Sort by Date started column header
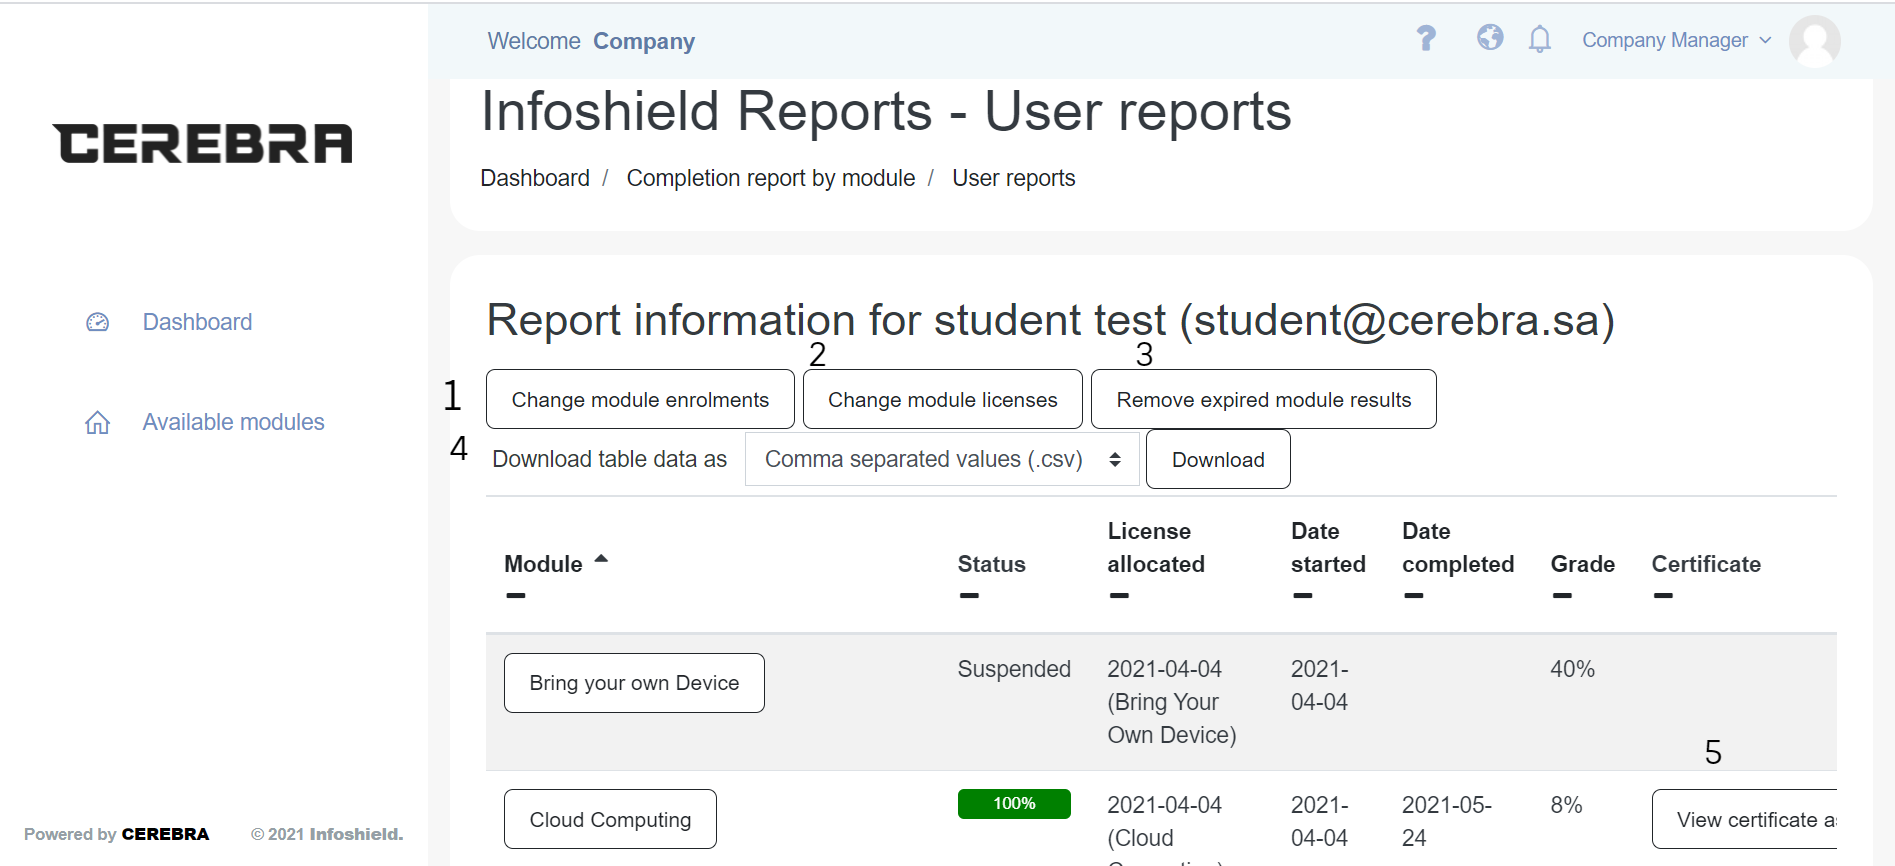The height and width of the screenshot is (866, 1895). (1328, 547)
